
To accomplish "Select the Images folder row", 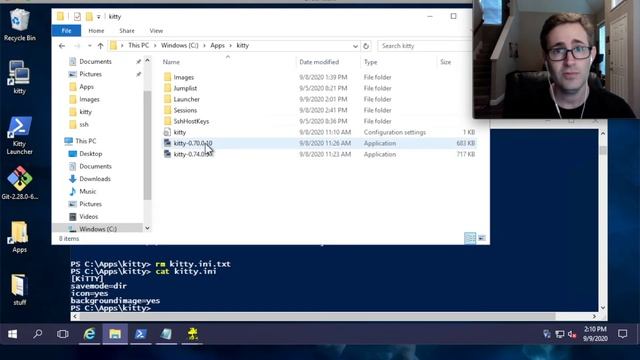I will [319, 77].
